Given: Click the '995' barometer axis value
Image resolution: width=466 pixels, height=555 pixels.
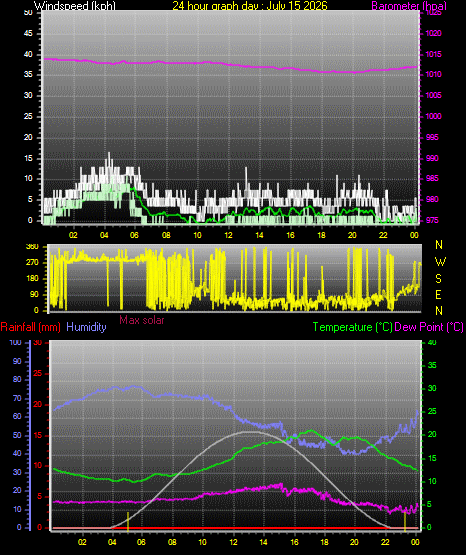Looking at the screenshot, I should click(x=432, y=137).
